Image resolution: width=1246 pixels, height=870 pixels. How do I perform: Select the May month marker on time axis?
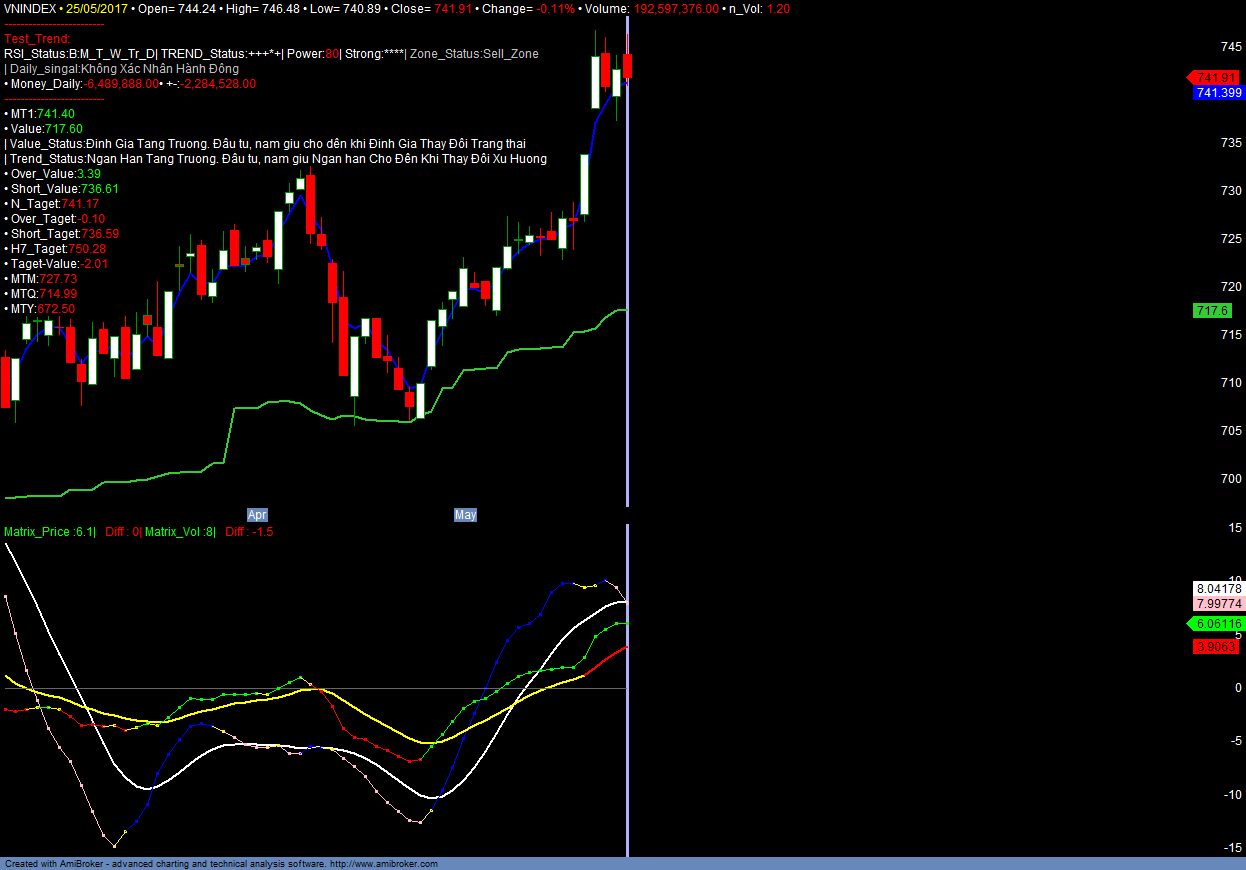pos(465,515)
